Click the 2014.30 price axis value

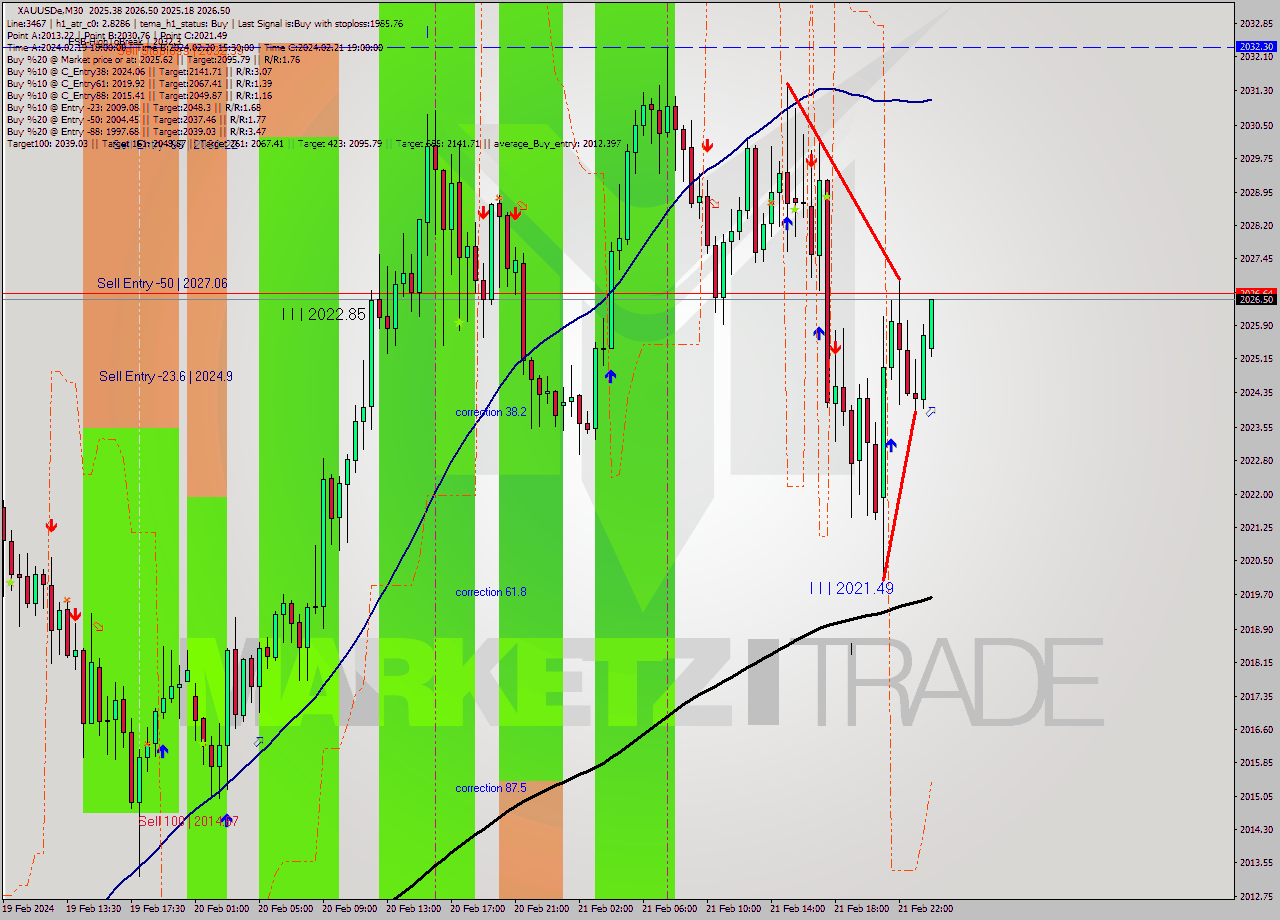click(x=1256, y=830)
